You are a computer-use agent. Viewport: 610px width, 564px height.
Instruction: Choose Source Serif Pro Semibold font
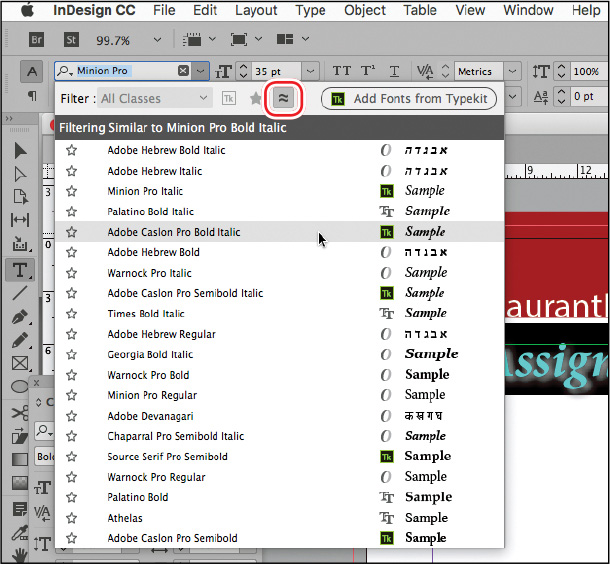click(279, 457)
